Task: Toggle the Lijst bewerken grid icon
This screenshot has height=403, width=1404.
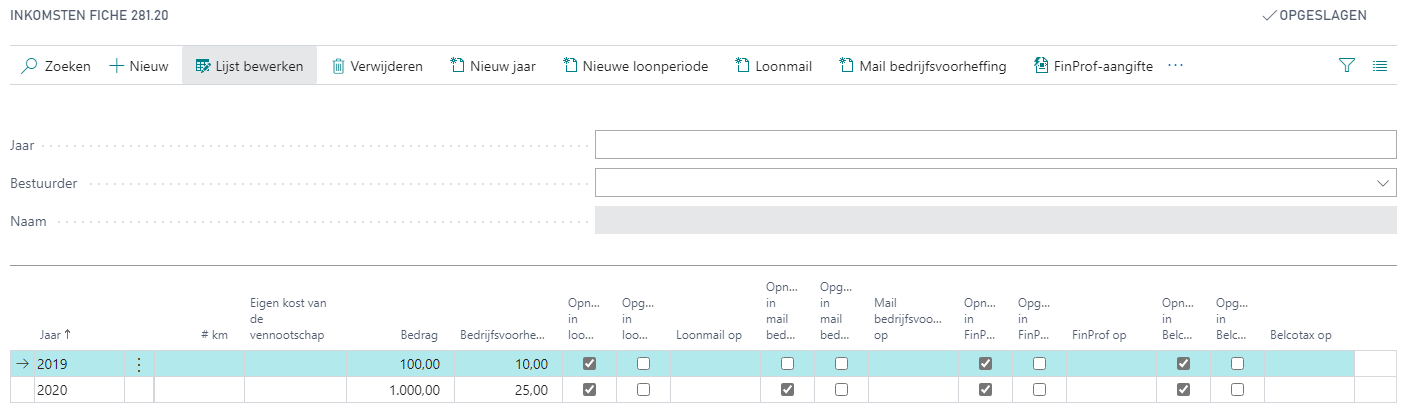Action: coord(203,66)
